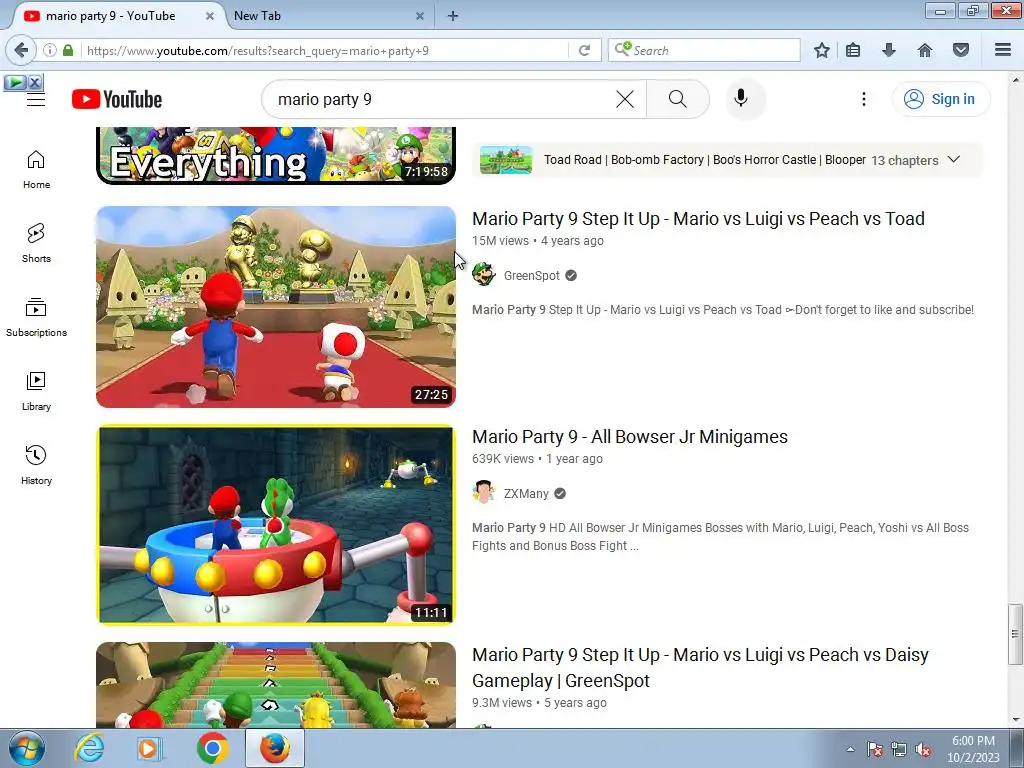The width and height of the screenshot is (1024, 768).
Task: Open the Firefox downloads arrow
Action: pyautogui.click(x=889, y=50)
